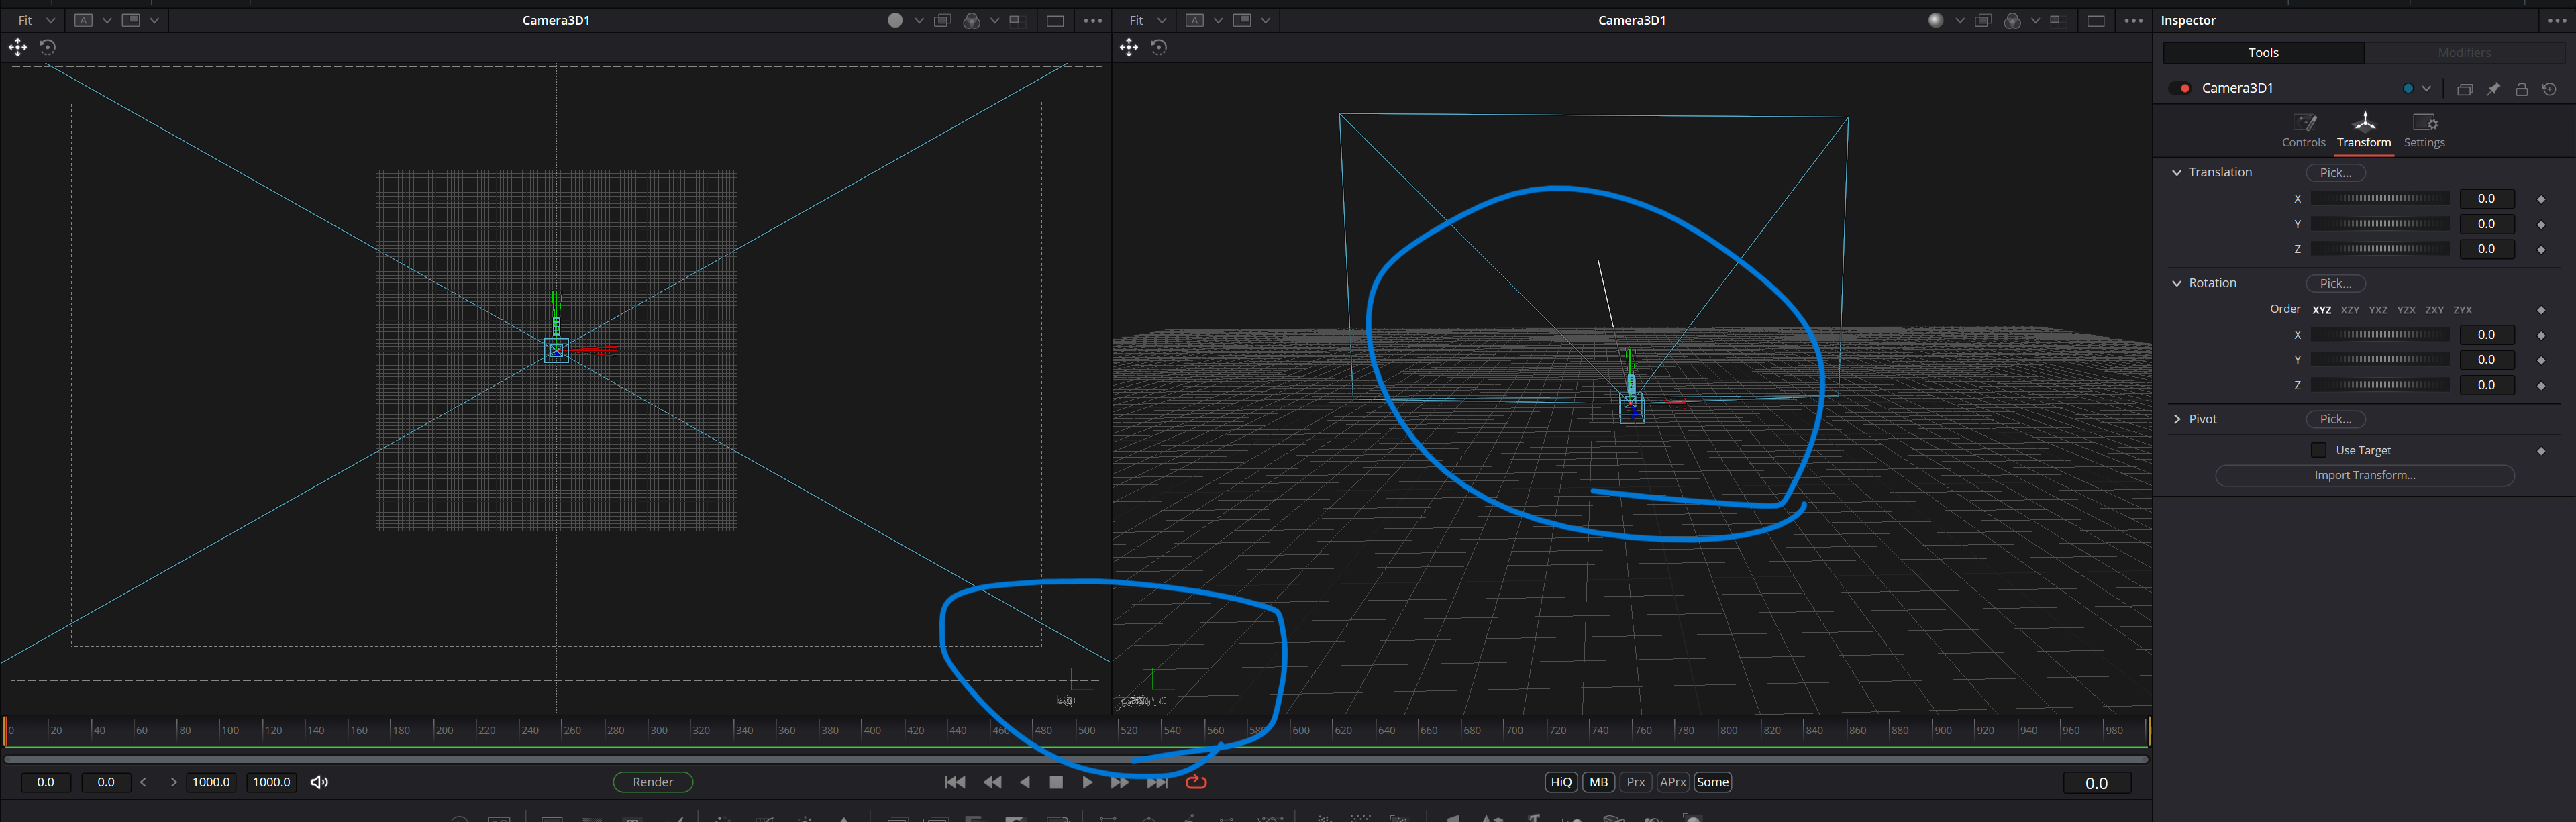Toggle Prx proxy mode

[x=1636, y=782]
